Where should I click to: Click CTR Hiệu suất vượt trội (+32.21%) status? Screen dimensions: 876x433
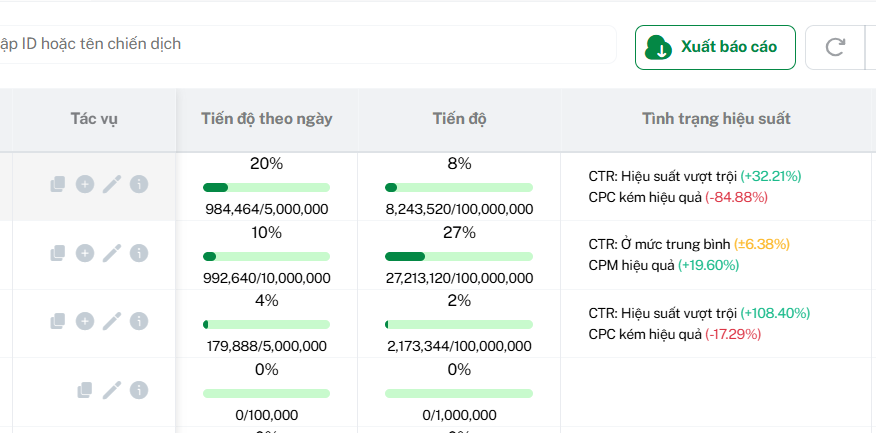(695, 177)
